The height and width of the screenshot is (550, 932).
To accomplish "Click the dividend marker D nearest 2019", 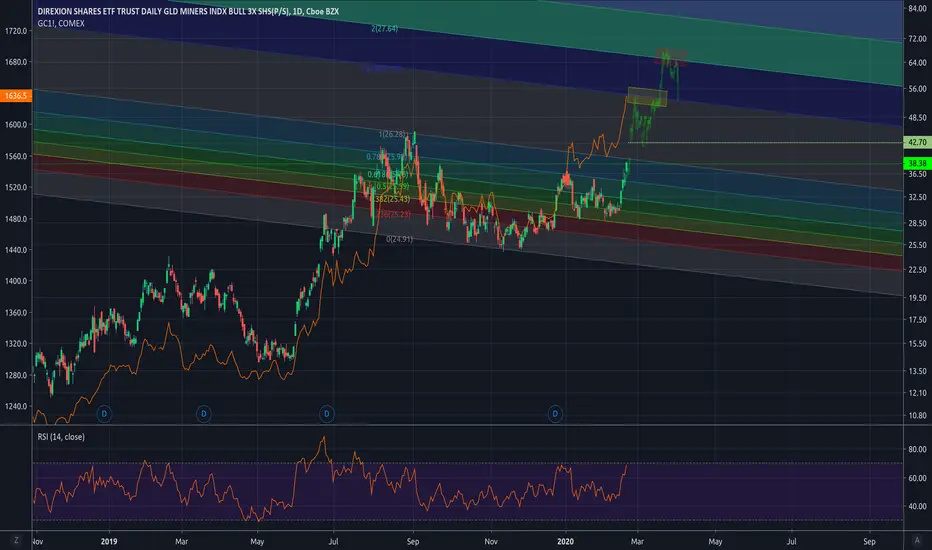I will coord(104,413).
